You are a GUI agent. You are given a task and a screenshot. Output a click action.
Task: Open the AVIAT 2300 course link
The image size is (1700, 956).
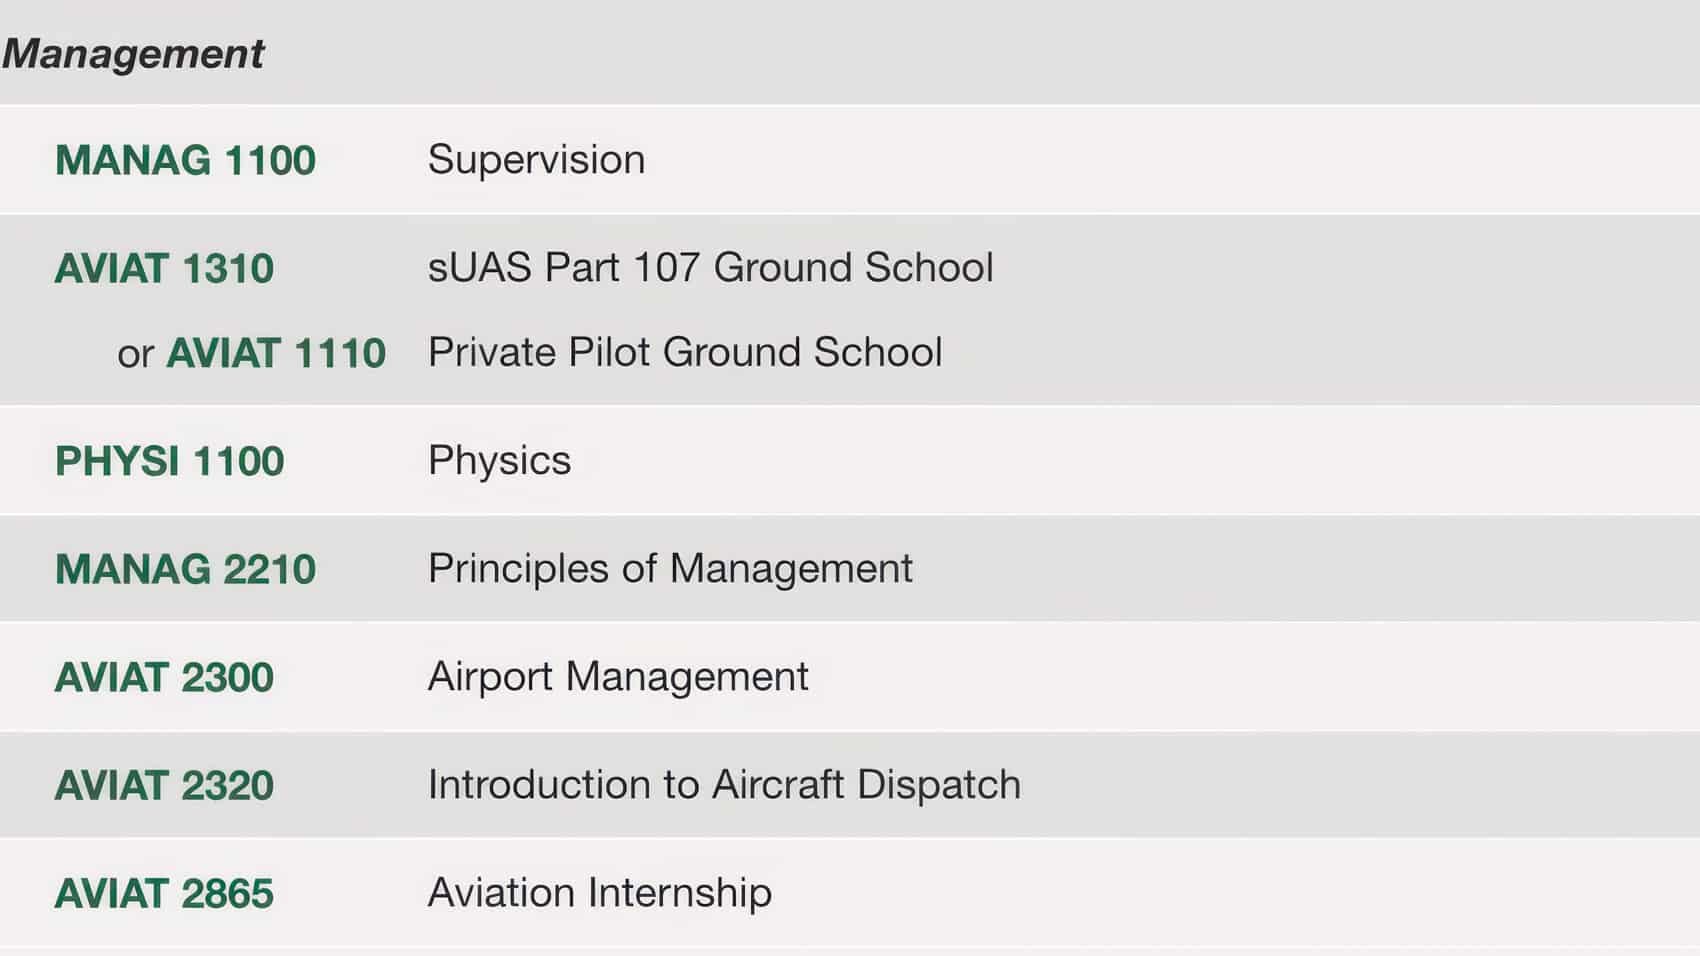pyautogui.click(x=164, y=677)
